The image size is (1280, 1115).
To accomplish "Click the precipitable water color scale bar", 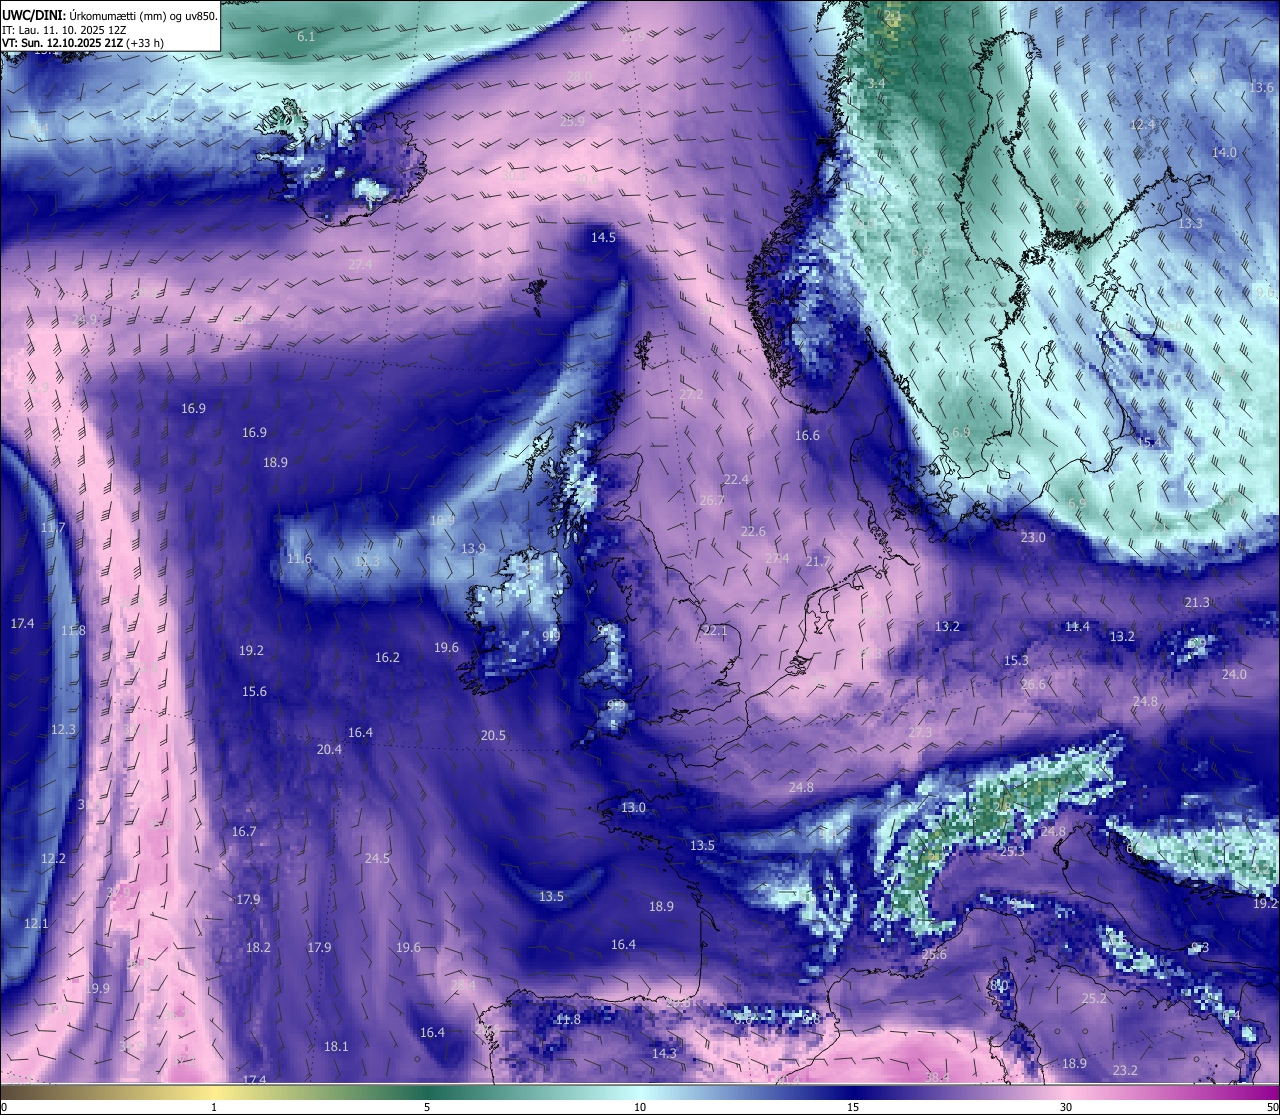I will (x=640, y=1093).
